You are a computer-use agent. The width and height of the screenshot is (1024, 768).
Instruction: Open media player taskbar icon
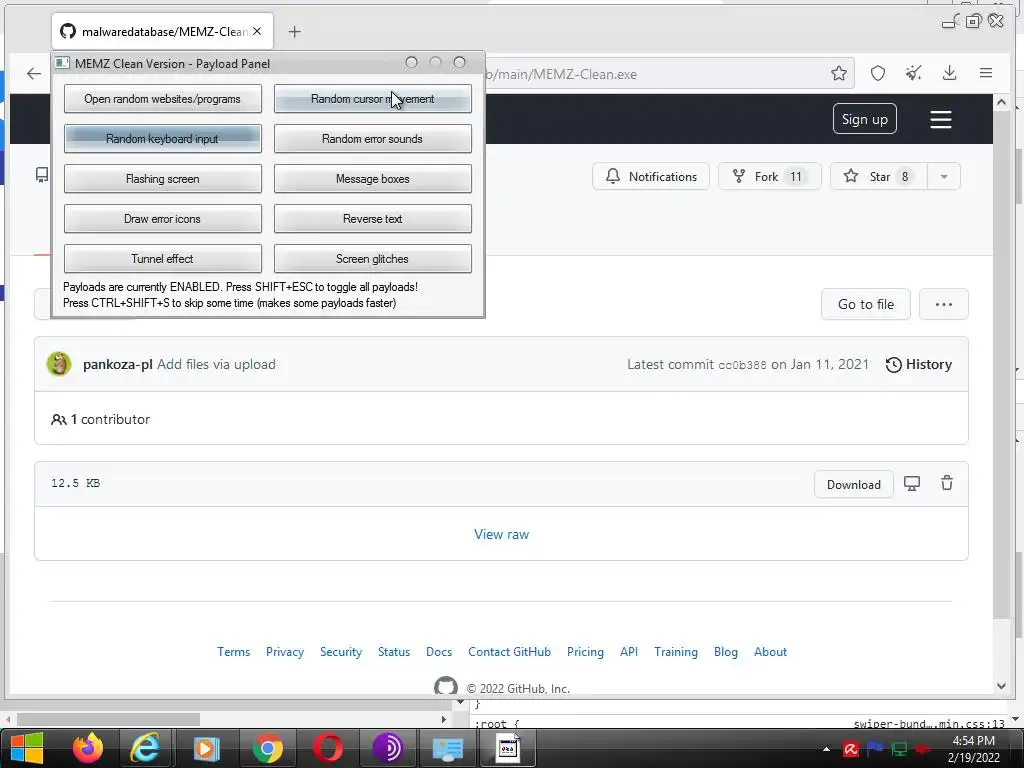[x=206, y=748]
